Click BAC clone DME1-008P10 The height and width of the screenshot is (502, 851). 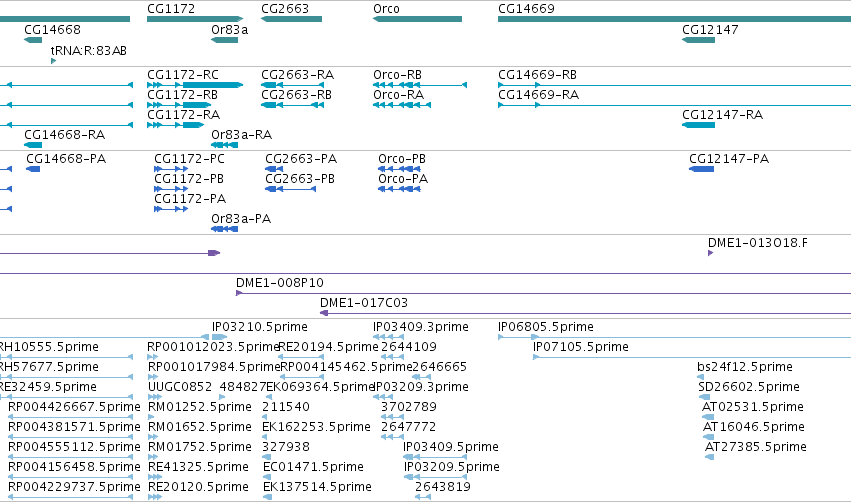click(x=280, y=283)
